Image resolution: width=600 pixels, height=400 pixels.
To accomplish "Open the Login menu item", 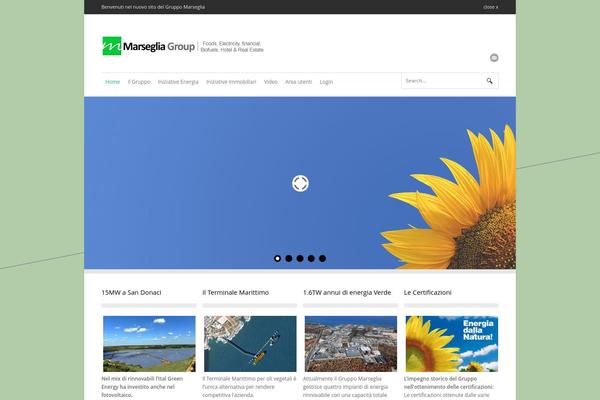I will [326, 82].
